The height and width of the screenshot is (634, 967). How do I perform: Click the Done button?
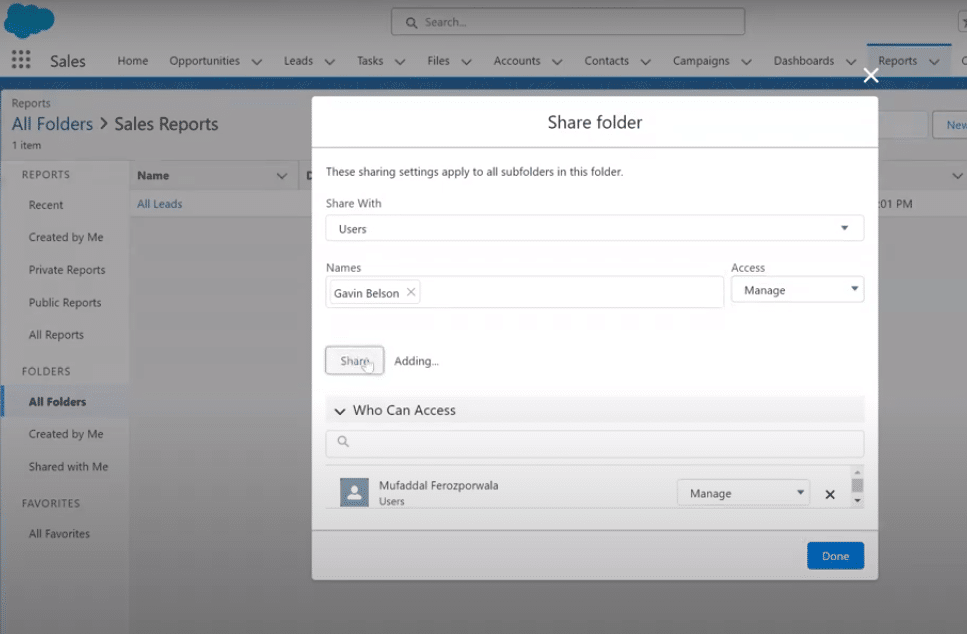835,556
